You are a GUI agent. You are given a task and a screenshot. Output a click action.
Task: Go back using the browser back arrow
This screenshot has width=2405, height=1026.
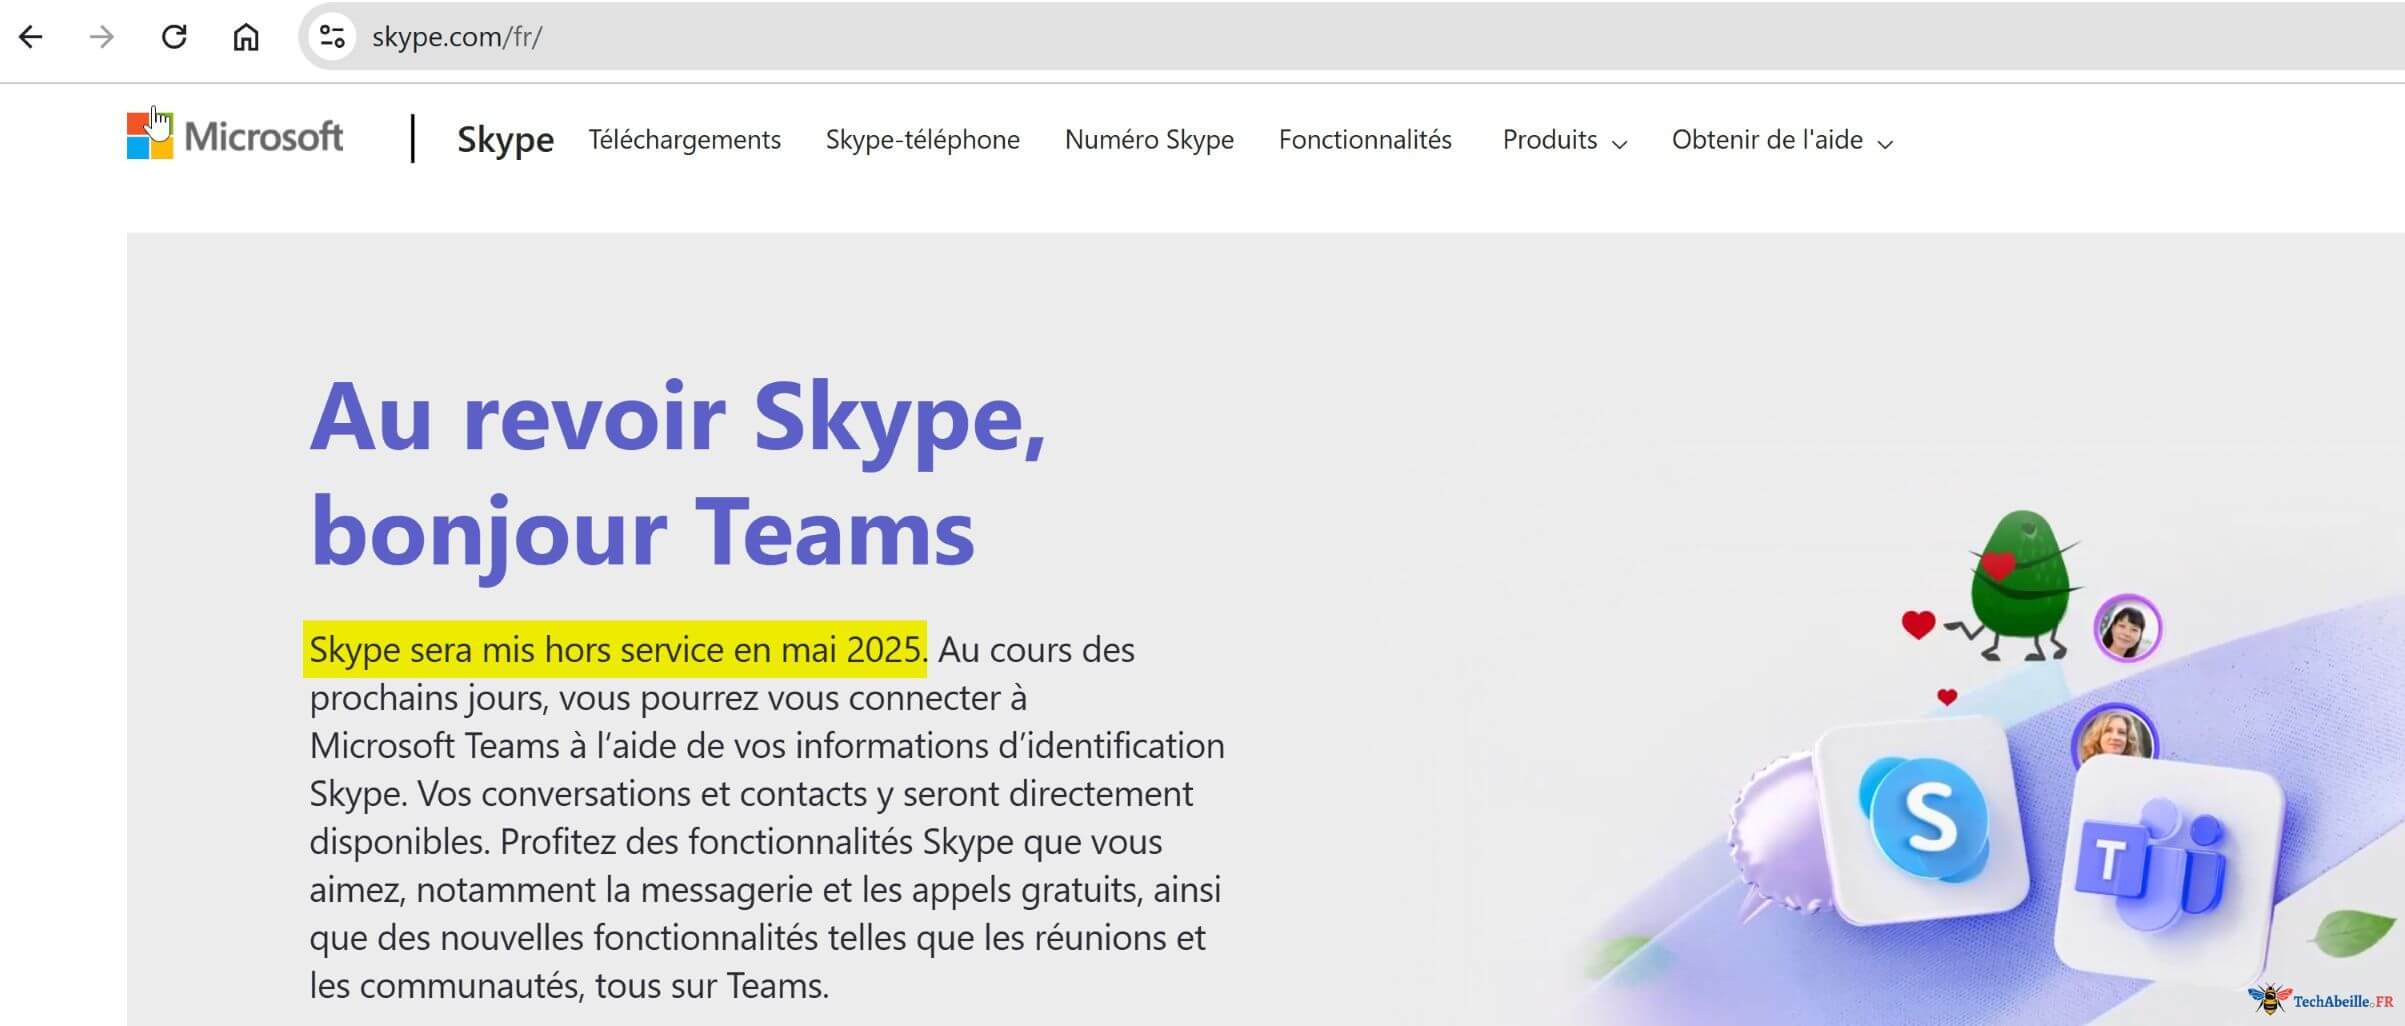point(31,37)
